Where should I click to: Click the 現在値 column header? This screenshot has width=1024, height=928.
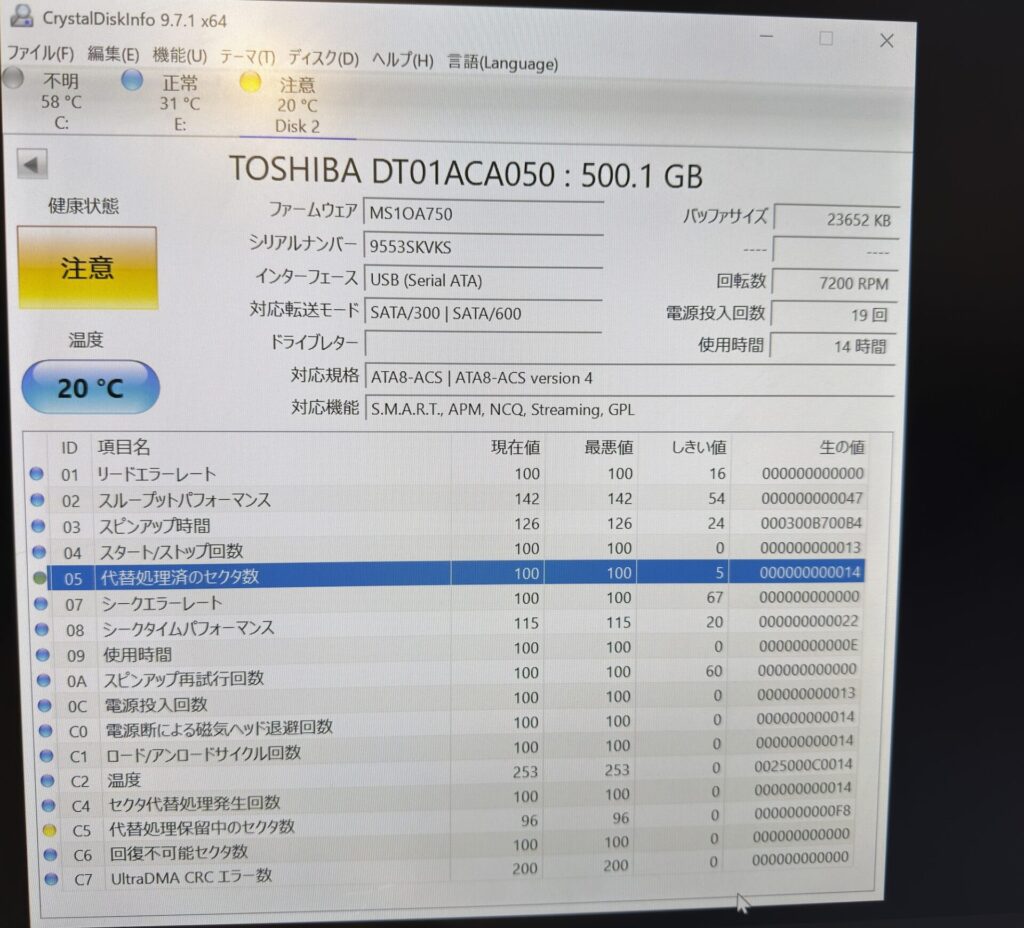515,447
